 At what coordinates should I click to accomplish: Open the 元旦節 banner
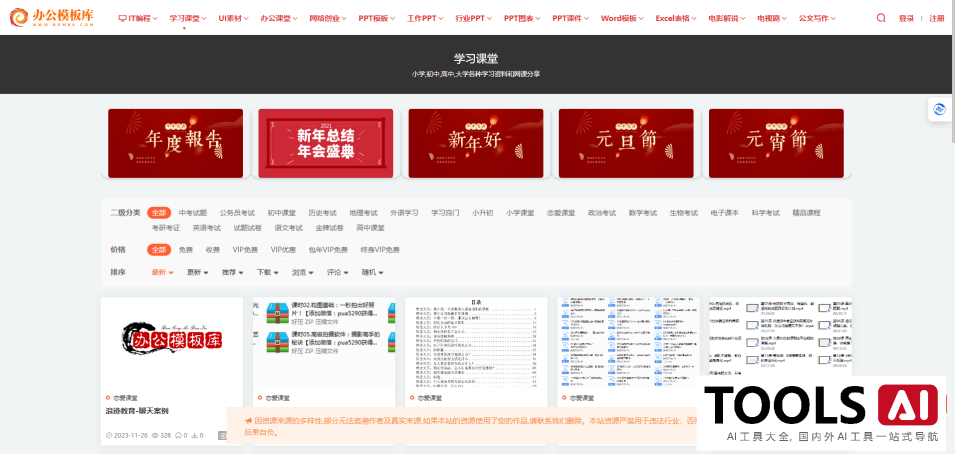point(626,143)
